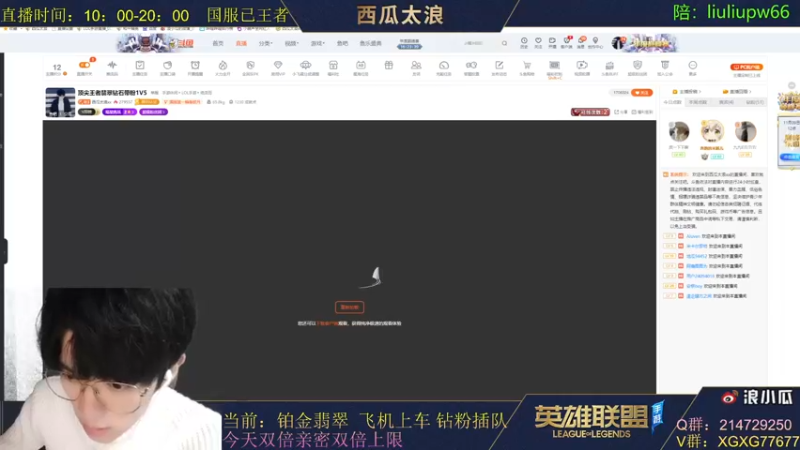The image size is (800, 450).
Task: Click the pie-shaped icon beside the task icon
Action: 167,65
